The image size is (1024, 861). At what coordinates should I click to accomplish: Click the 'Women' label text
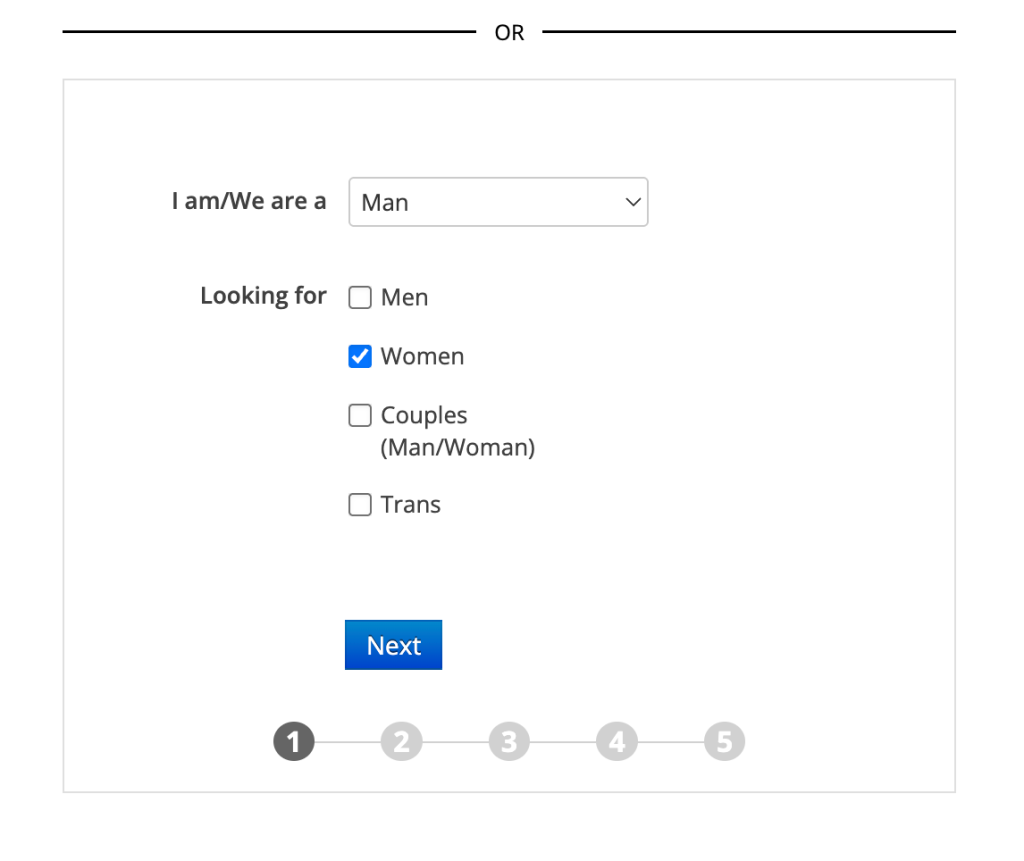click(422, 357)
